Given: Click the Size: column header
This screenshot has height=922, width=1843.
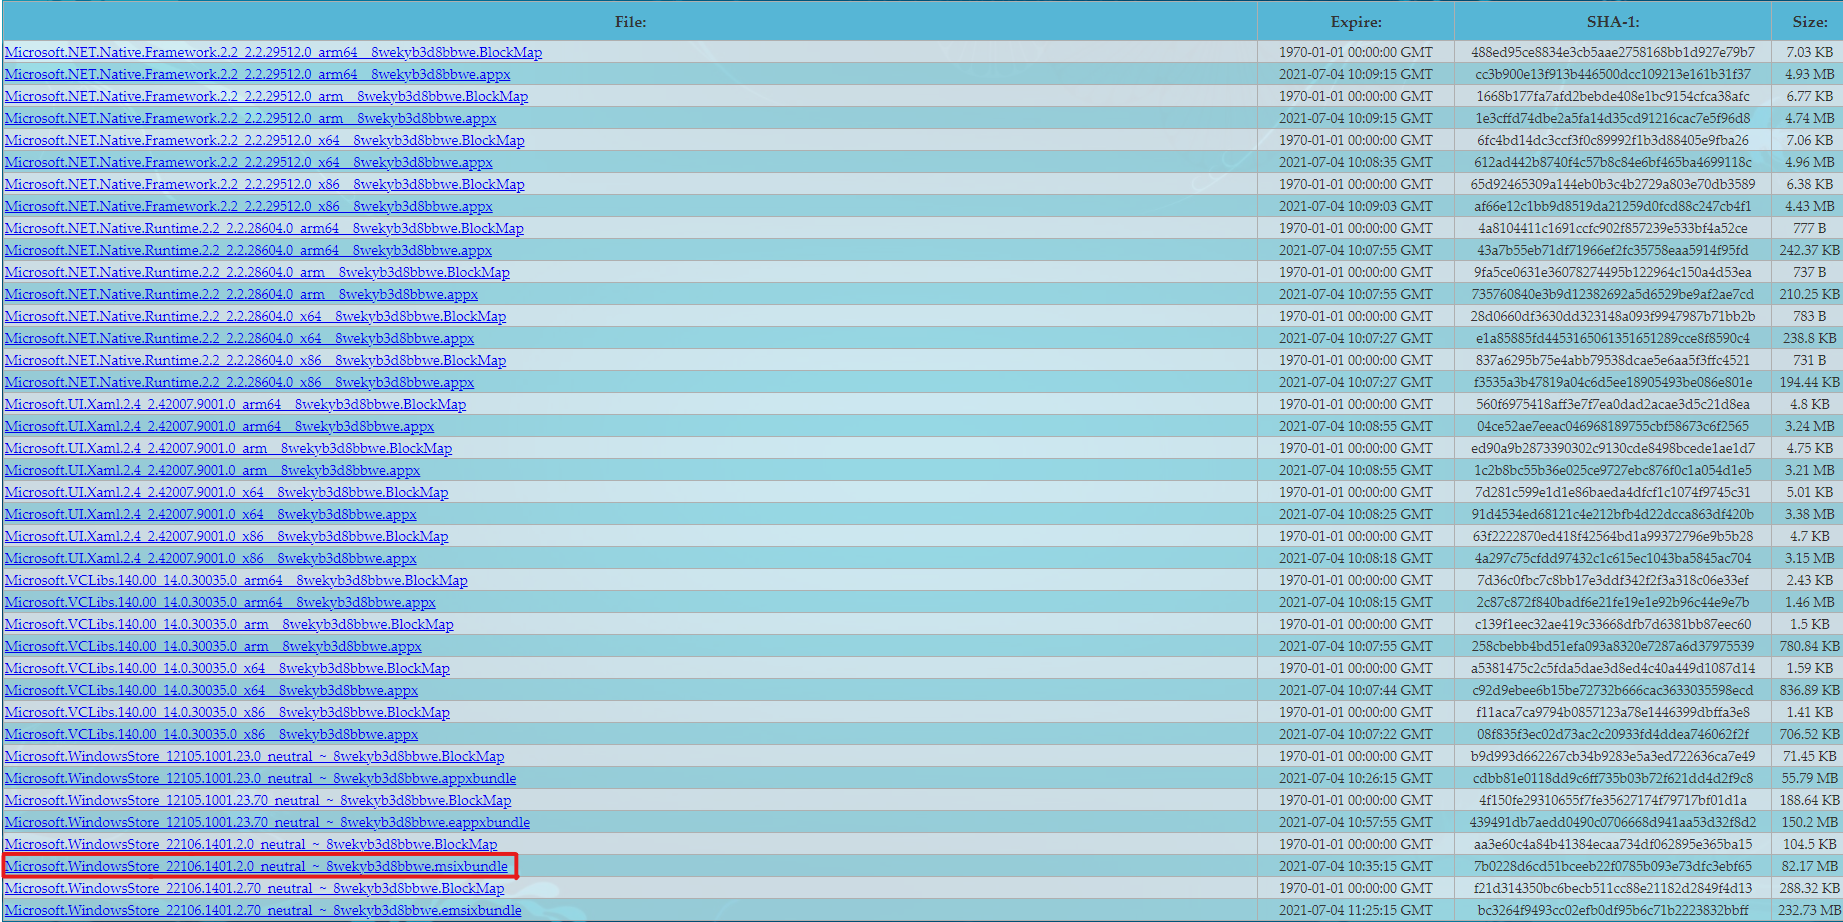Looking at the screenshot, I should (x=1809, y=21).
